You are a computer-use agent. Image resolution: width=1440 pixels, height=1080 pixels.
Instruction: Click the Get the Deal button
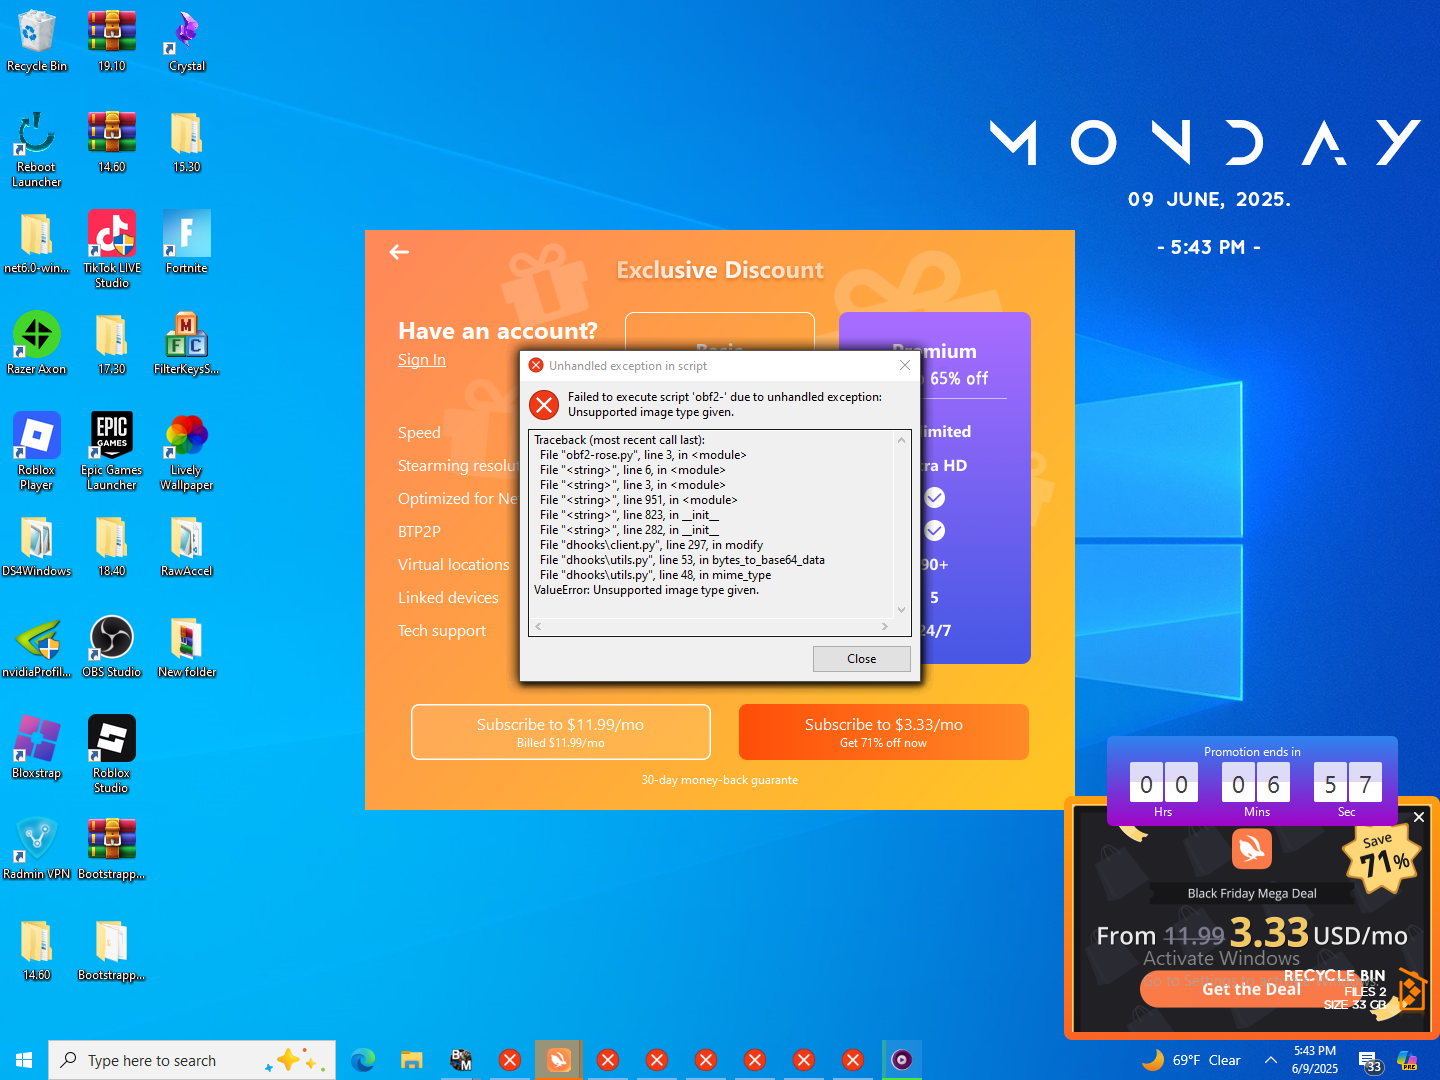(1252, 989)
